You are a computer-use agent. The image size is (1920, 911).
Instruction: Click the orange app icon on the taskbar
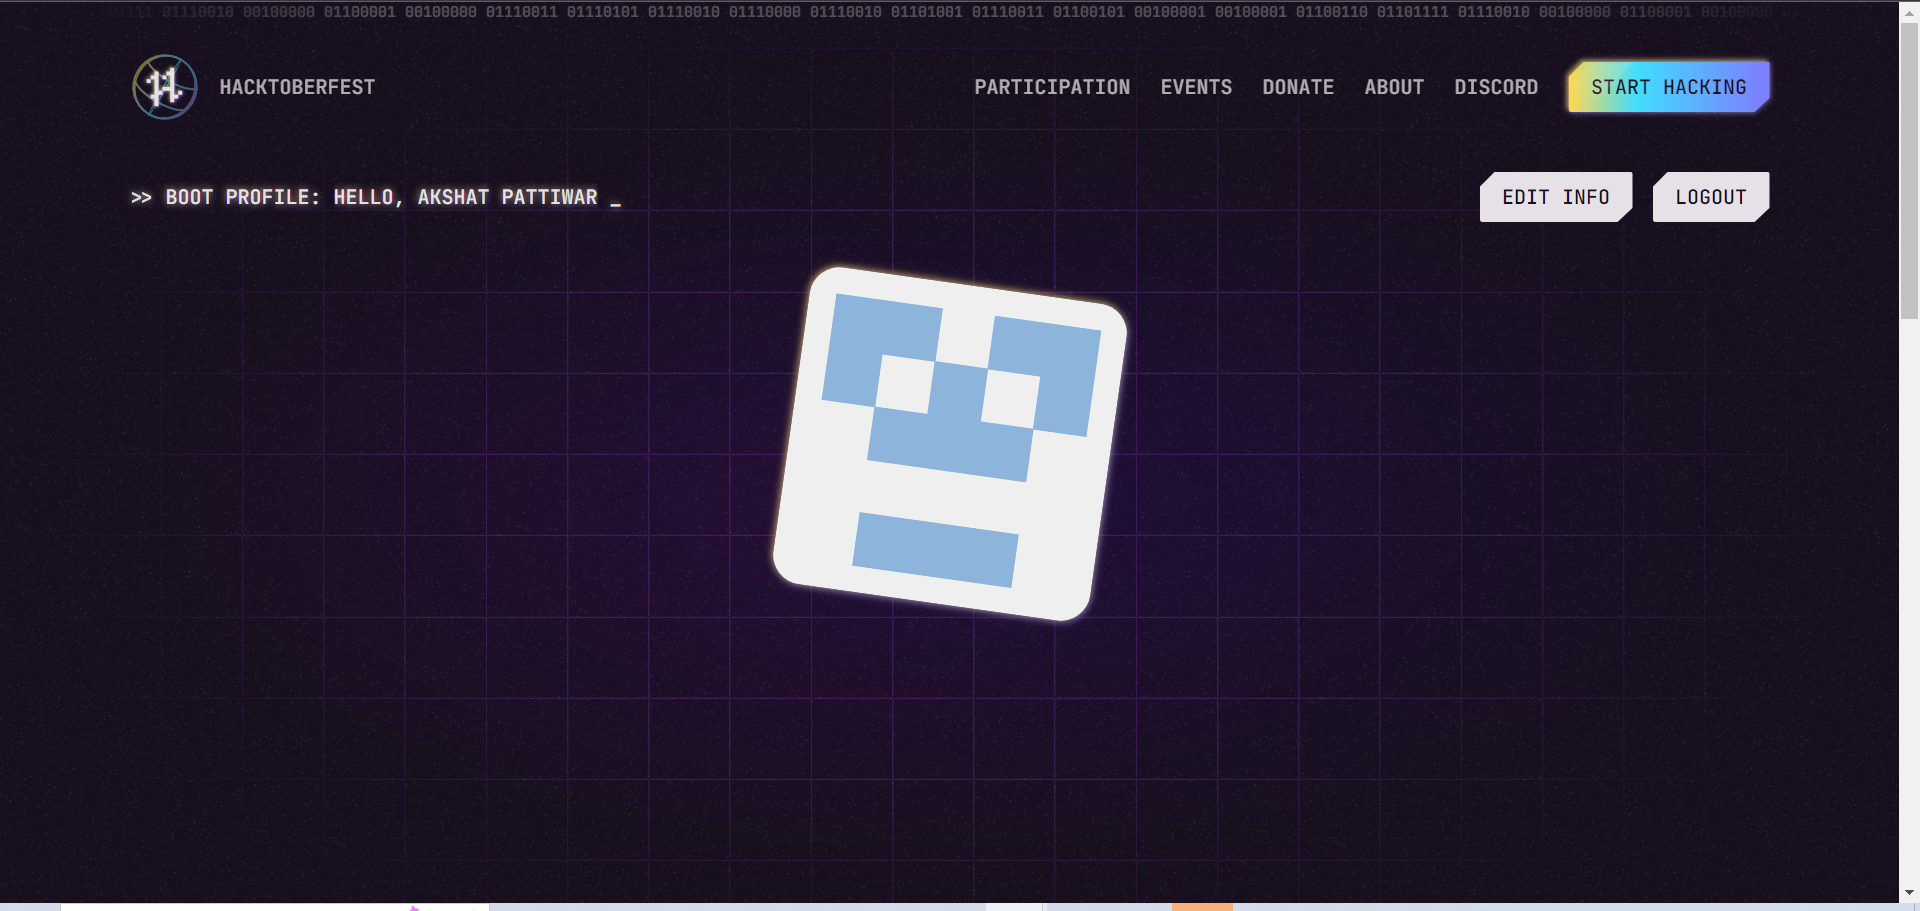point(1203,905)
